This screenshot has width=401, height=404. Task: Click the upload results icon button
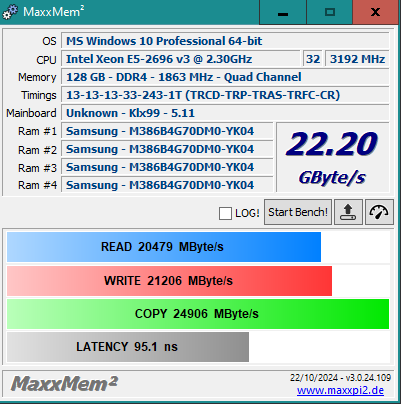348,212
